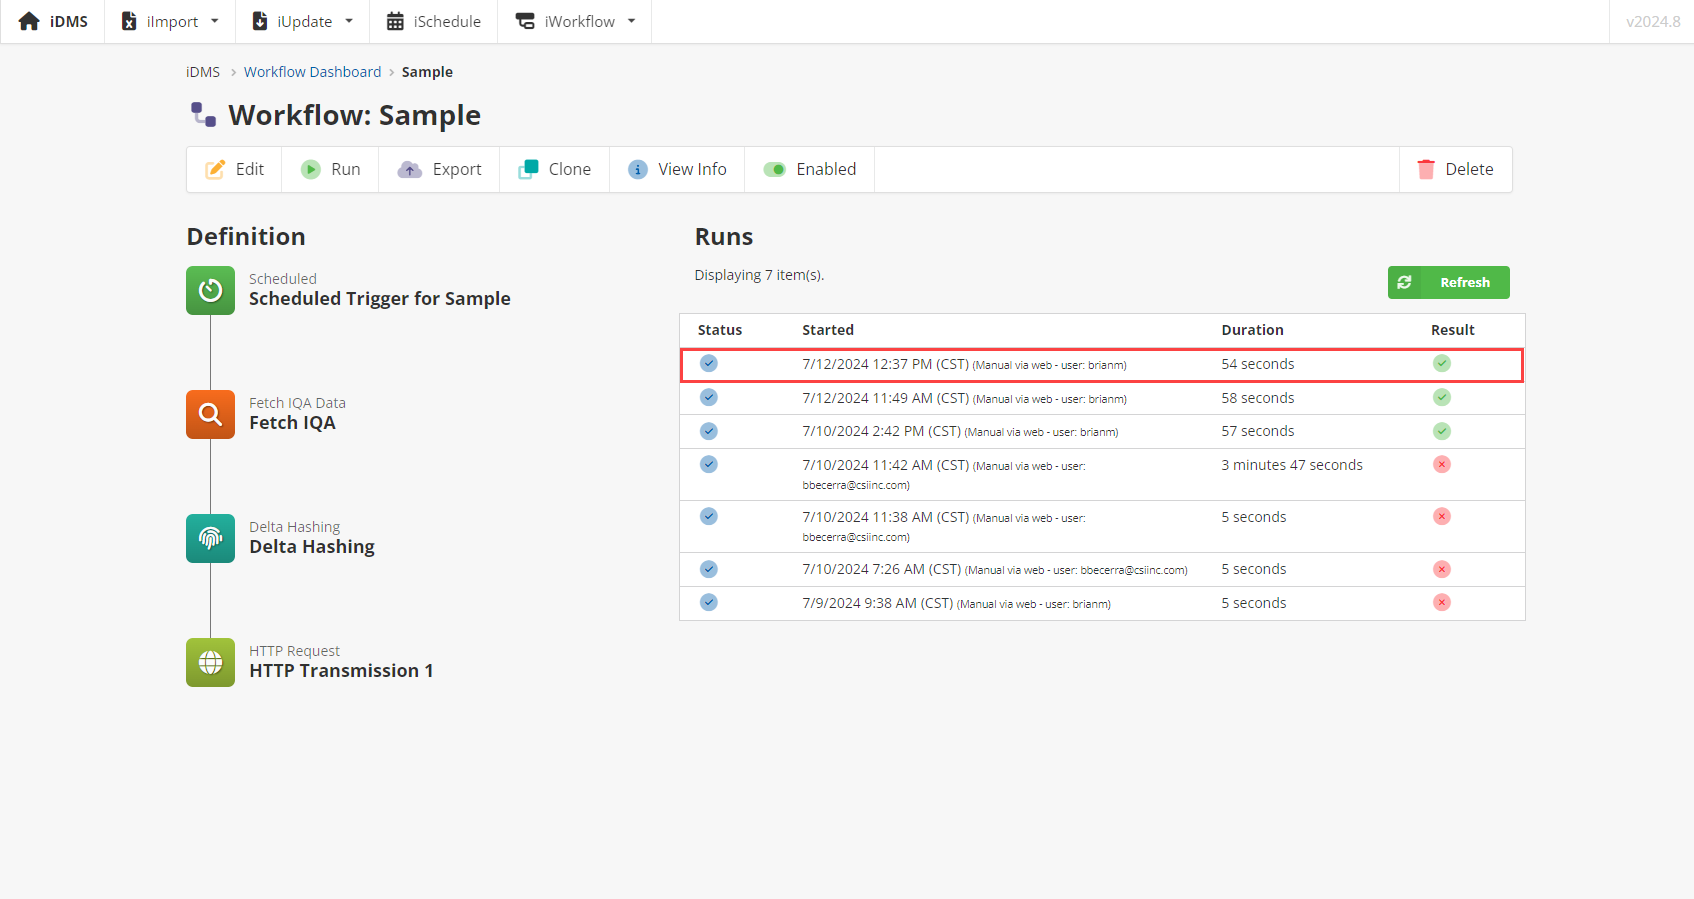1694x899 pixels.
Task: Click the Edit workflow button
Action: [235, 170]
